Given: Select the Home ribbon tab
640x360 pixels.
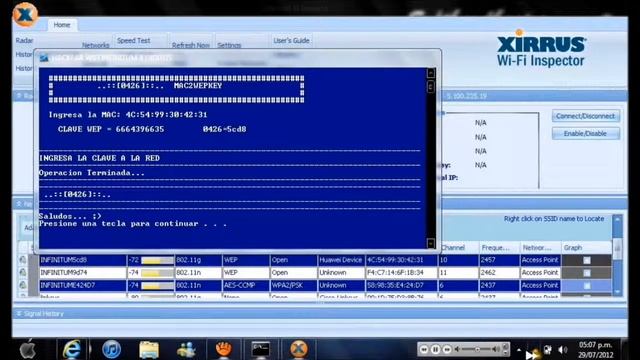Looking at the screenshot, I should pyautogui.click(x=62, y=25).
